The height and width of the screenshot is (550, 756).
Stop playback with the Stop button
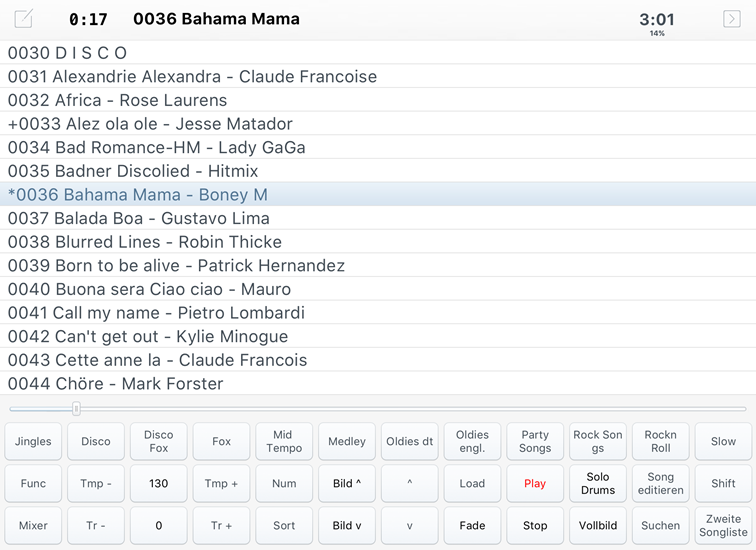click(x=535, y=525)
